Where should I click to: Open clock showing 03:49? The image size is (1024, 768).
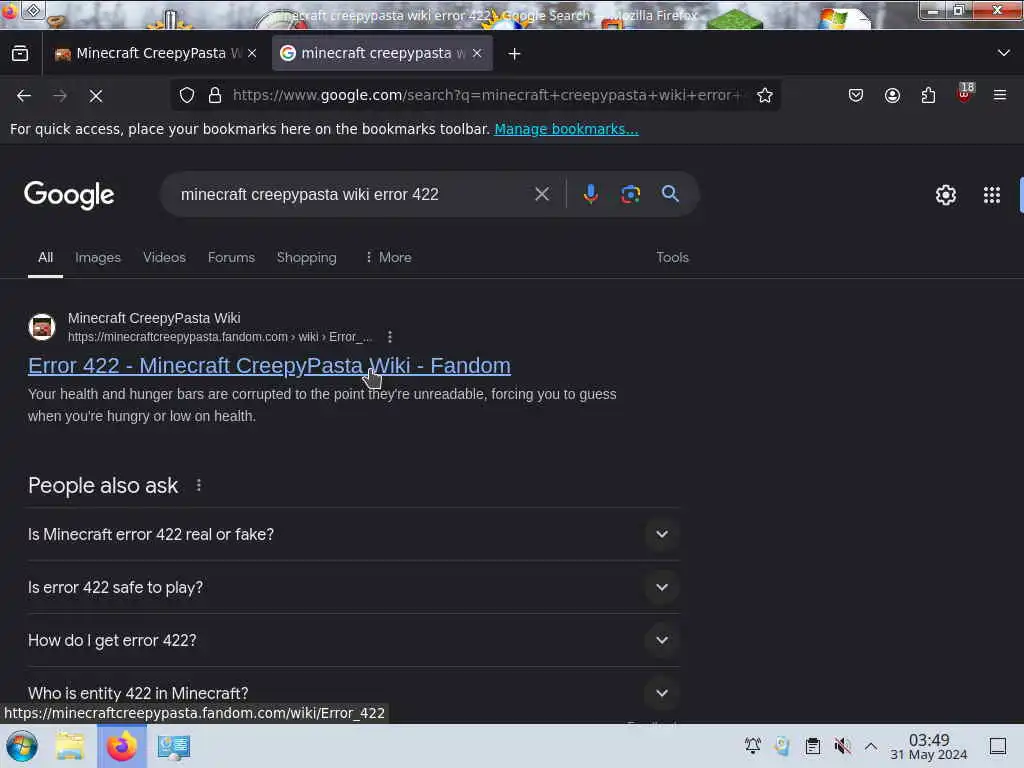pyautogui.click(x=929, y=746)
